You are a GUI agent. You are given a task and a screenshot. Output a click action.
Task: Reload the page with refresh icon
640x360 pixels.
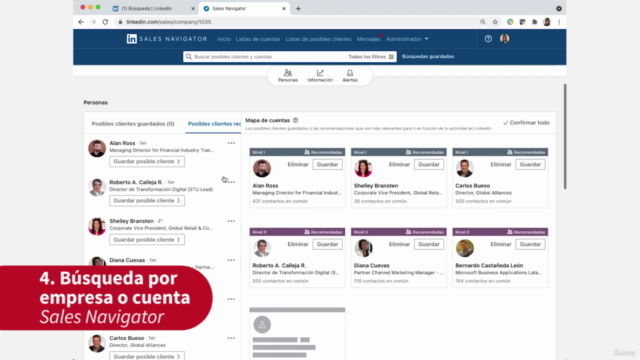click(x=105, y=22)
